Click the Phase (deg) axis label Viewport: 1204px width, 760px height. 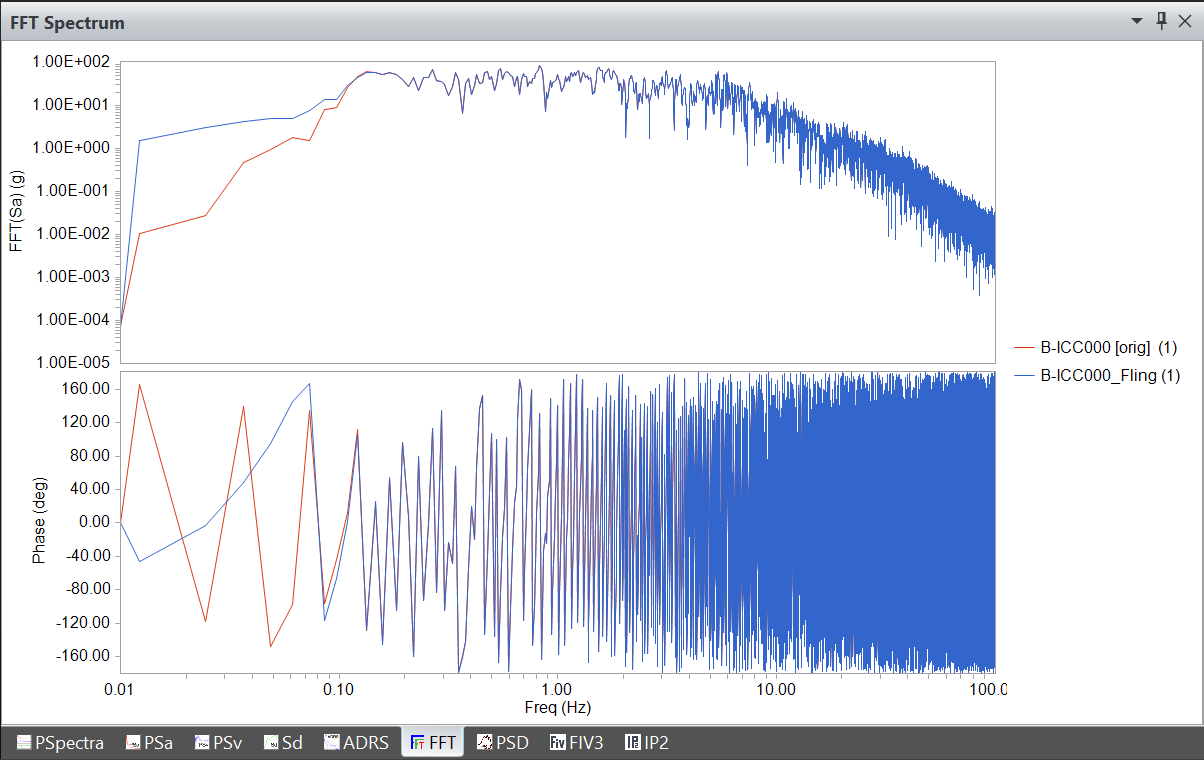(39, 521)
